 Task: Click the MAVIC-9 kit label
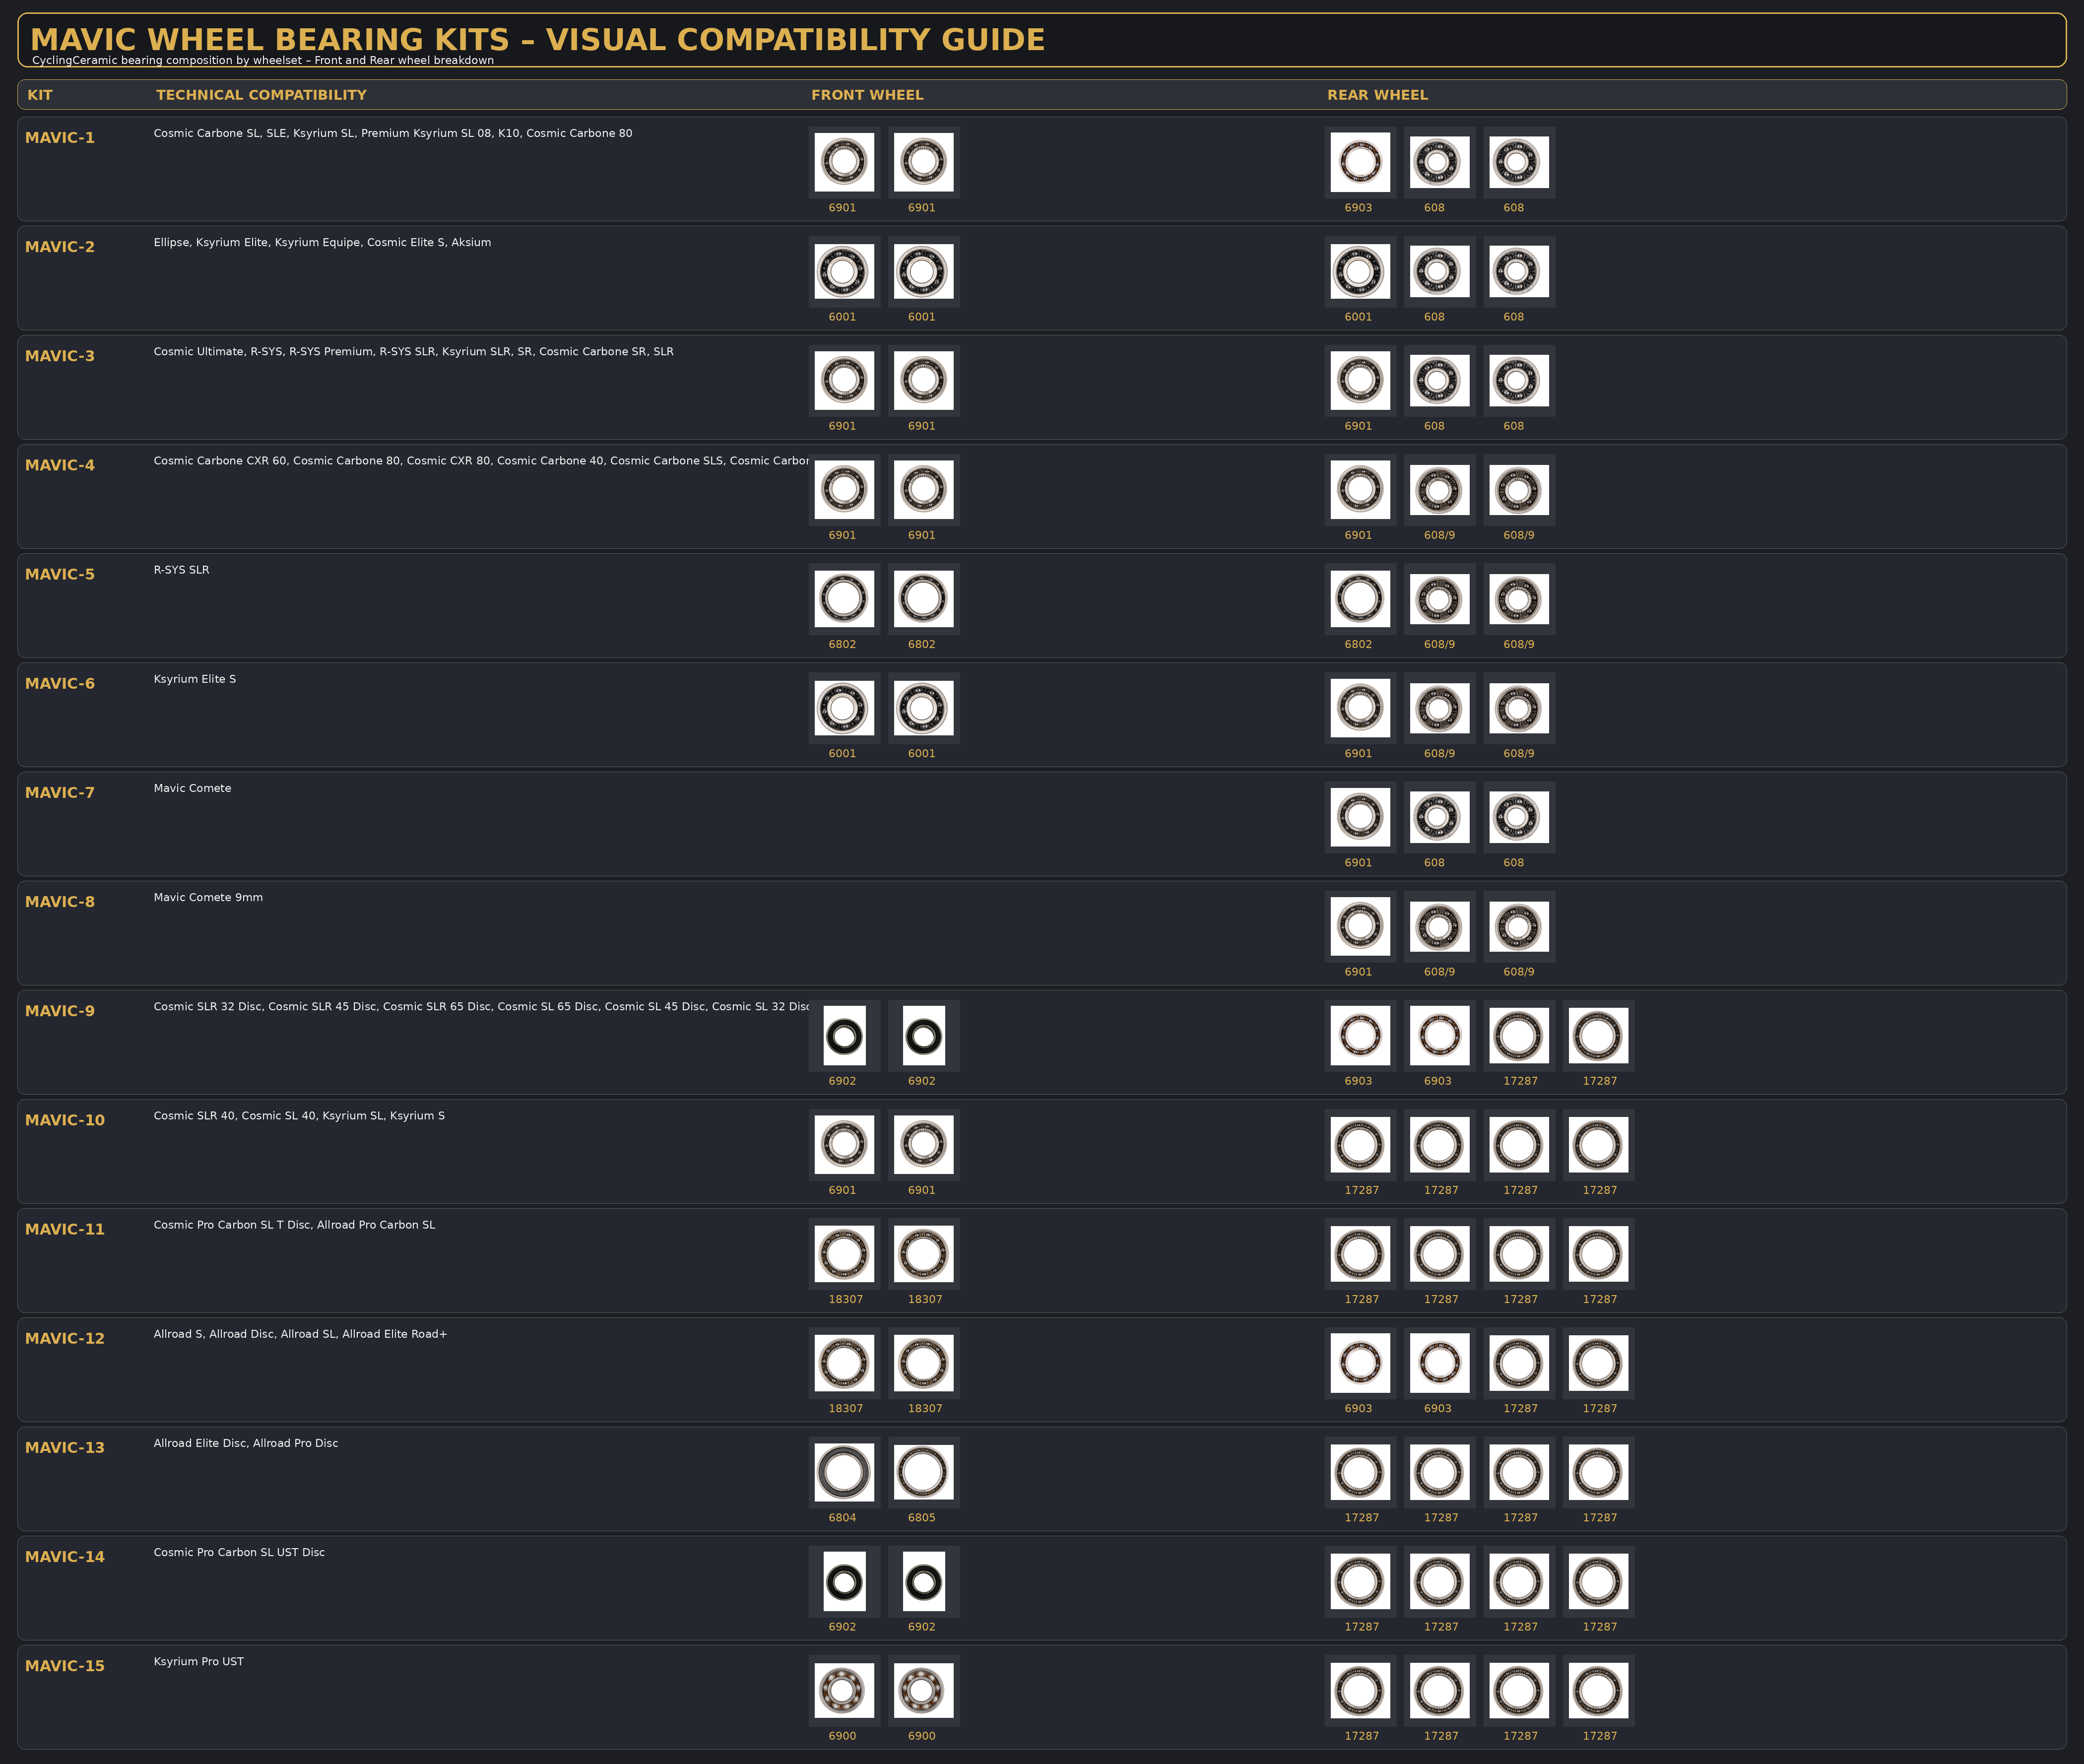click(x=60, y=1011)
